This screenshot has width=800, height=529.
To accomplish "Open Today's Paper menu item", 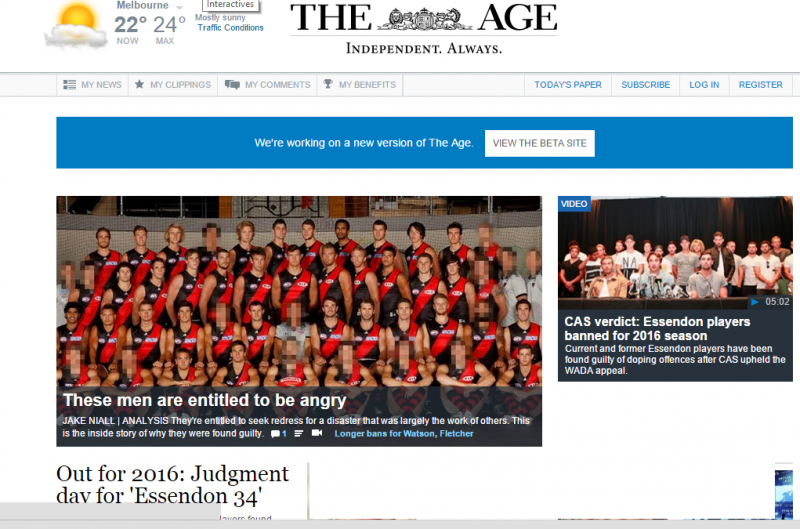I will [568, 85].
